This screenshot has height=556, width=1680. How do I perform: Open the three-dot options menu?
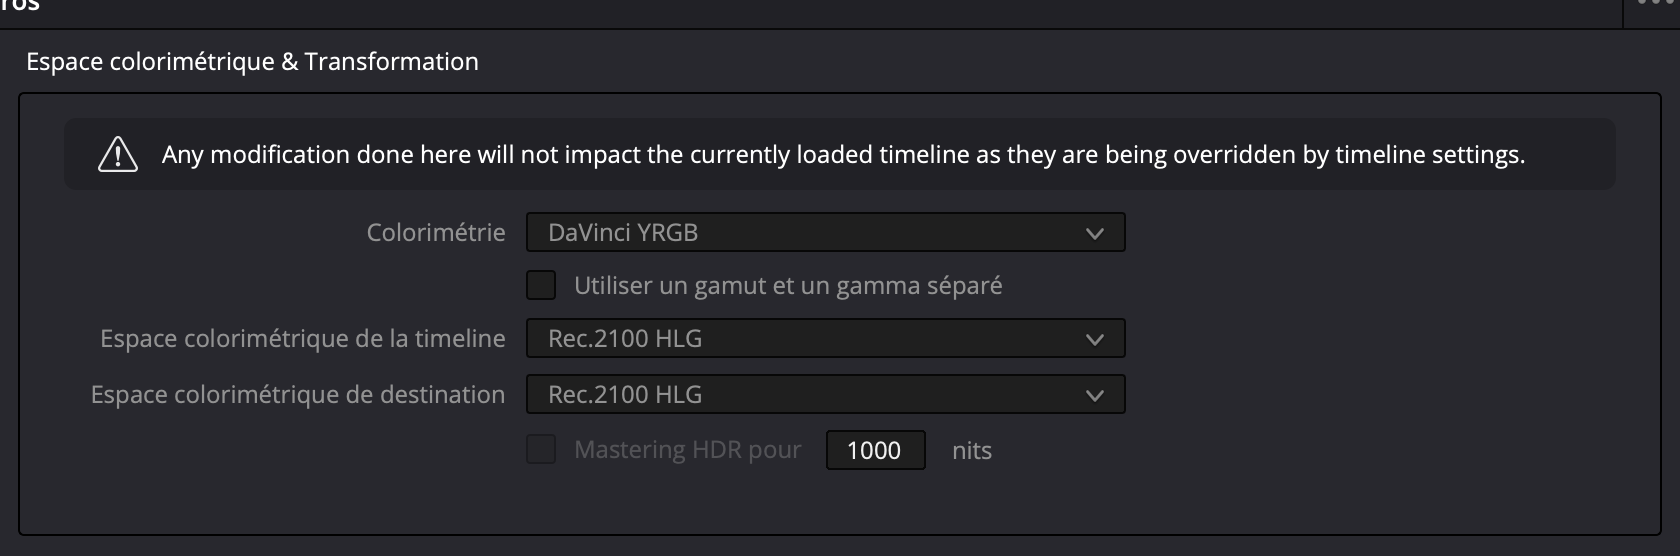tap(1657, 4)
